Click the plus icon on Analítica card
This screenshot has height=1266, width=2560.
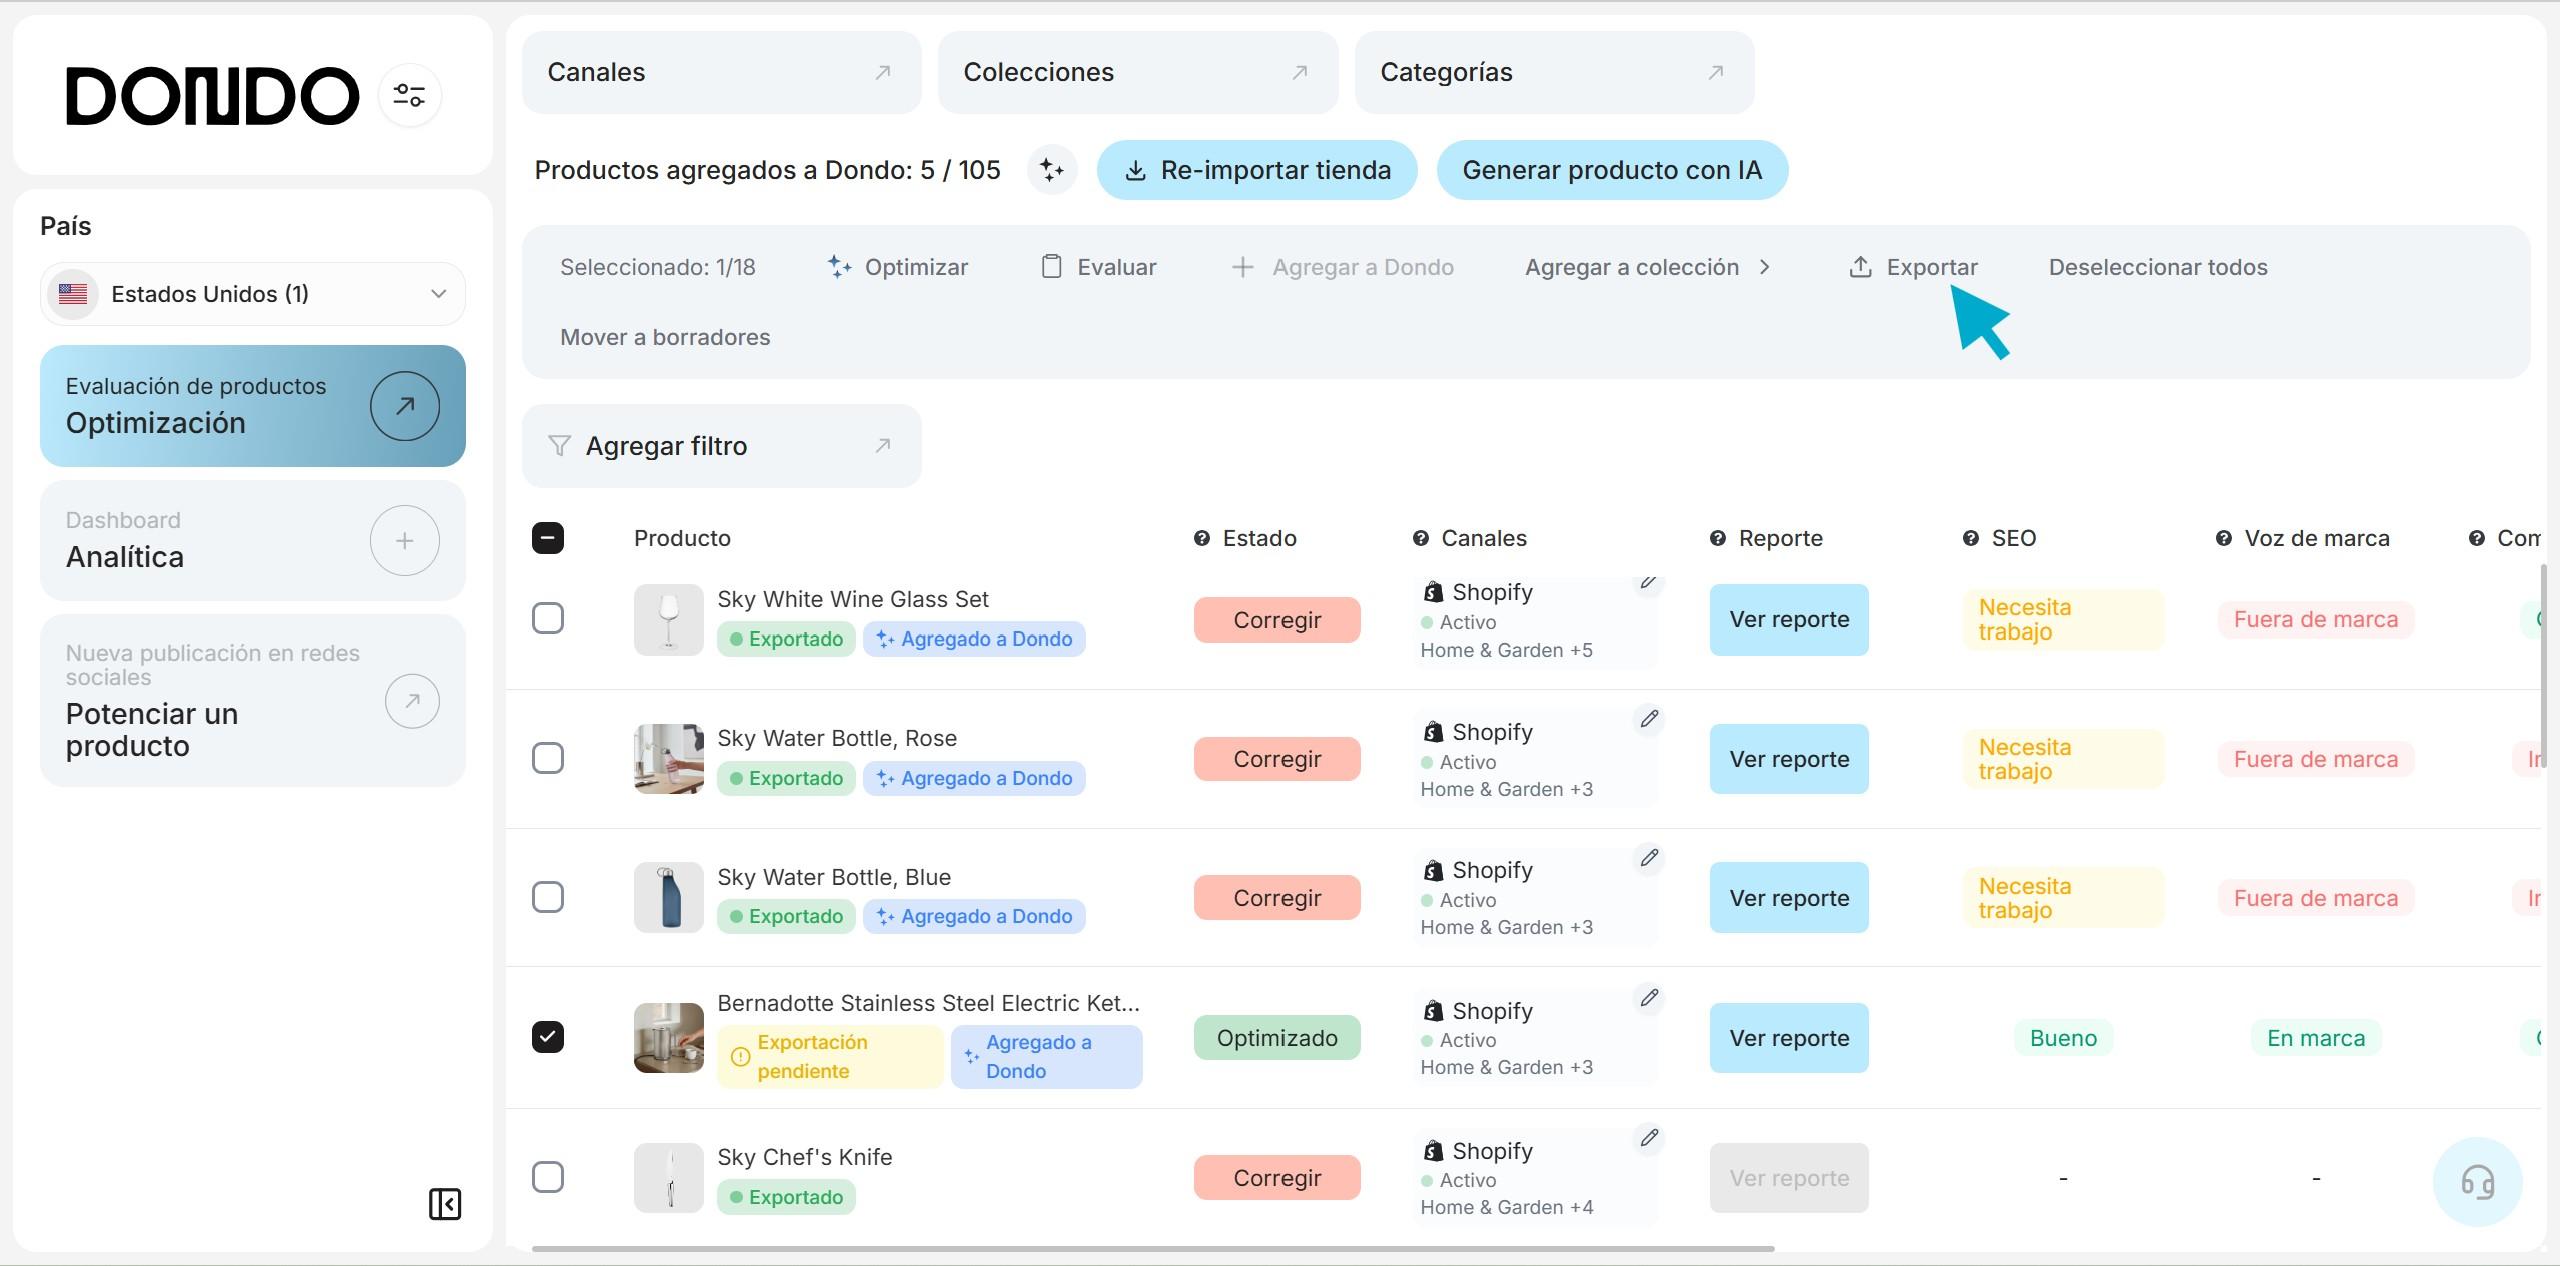point(404,541)
